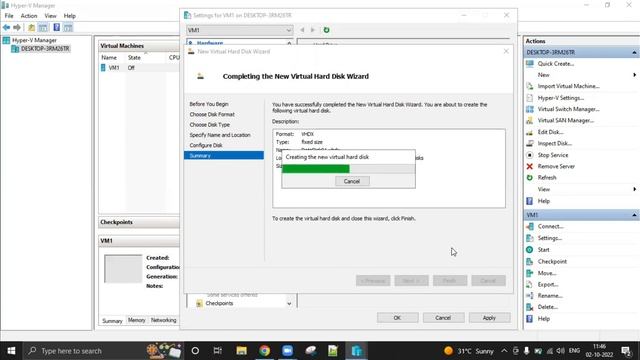Create a Checkpoint for VM1

[552, 262]
